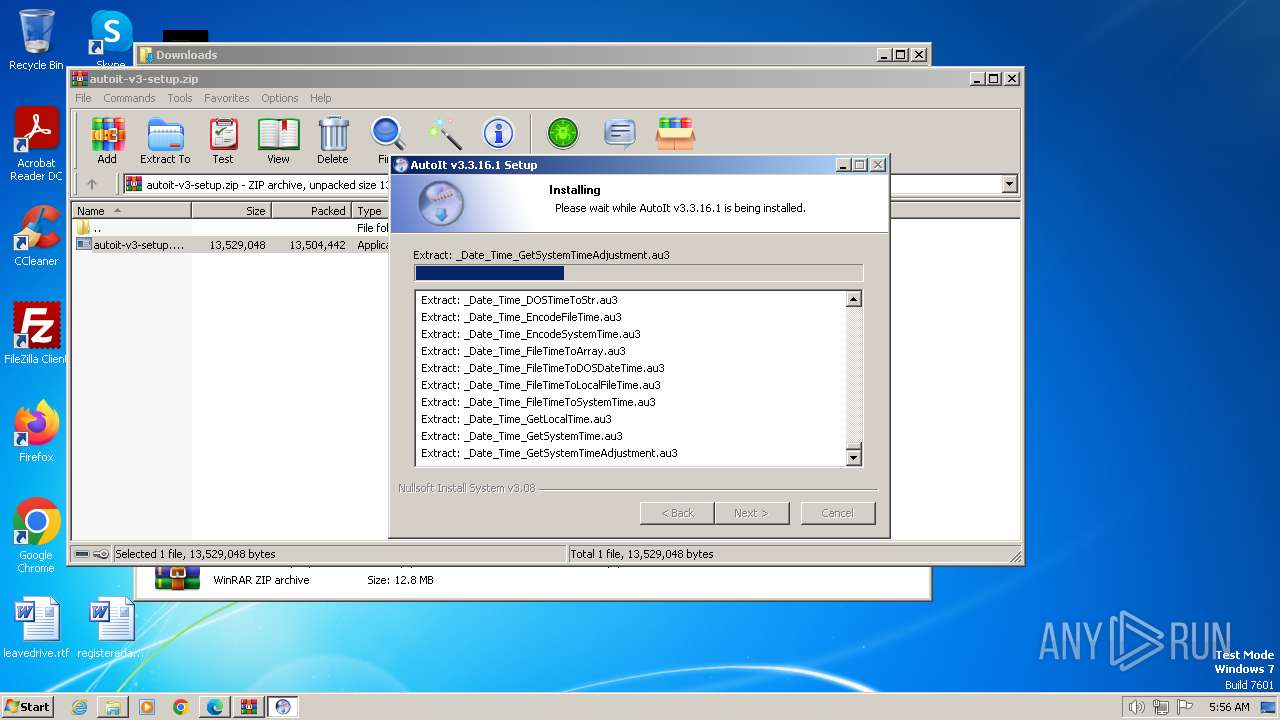Viewport: 1280px width, 720px height.
Task: Click the Info toolbar icon
Action: [x=498, y=133]
